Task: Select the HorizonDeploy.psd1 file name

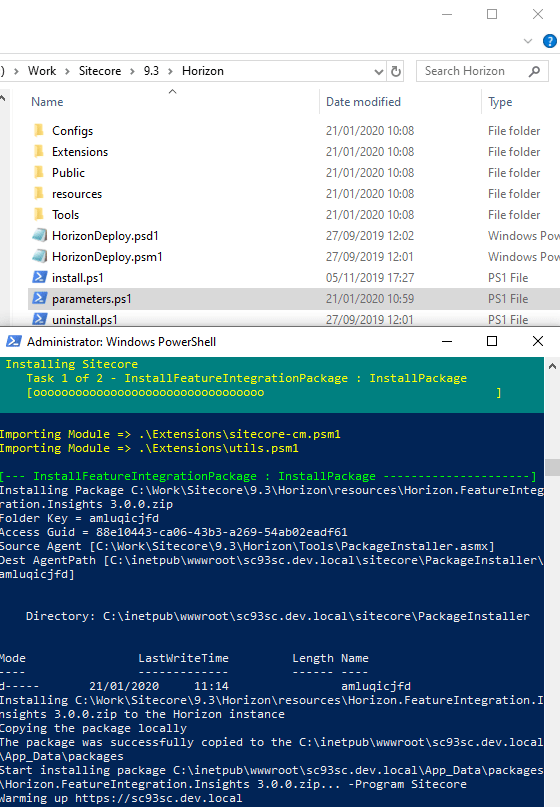Action: tap(105, 236)
